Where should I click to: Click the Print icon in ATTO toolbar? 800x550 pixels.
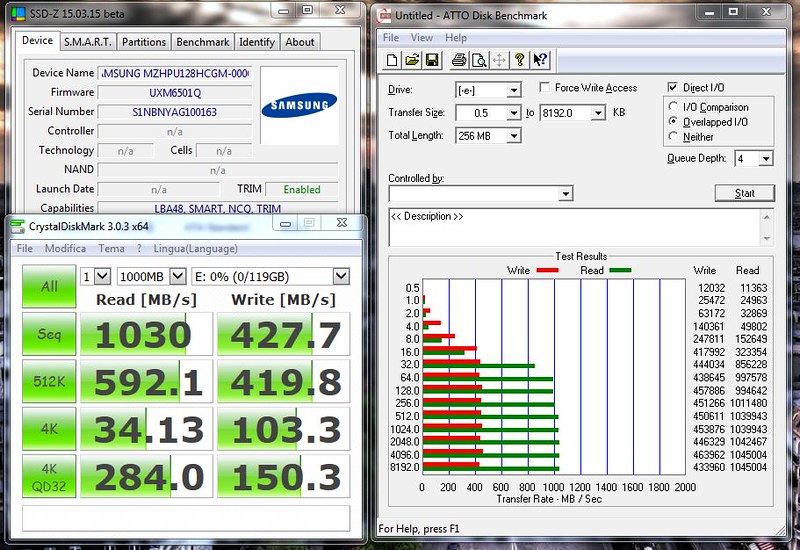pyautogui.click(x=460, y=60)
